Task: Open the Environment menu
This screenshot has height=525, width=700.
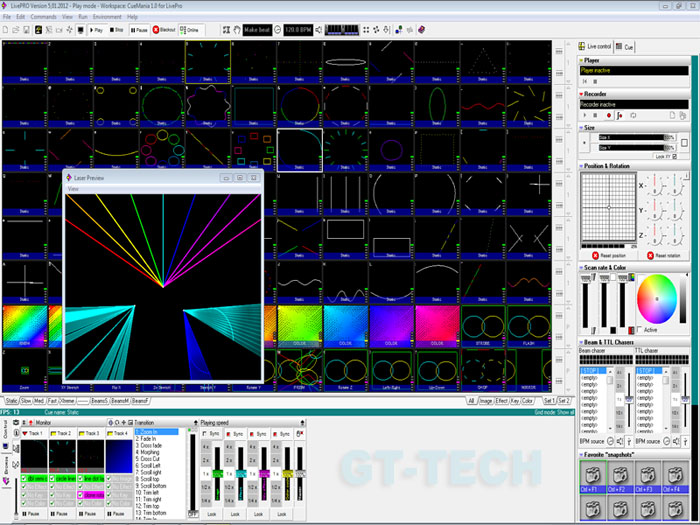Action: 107,17
